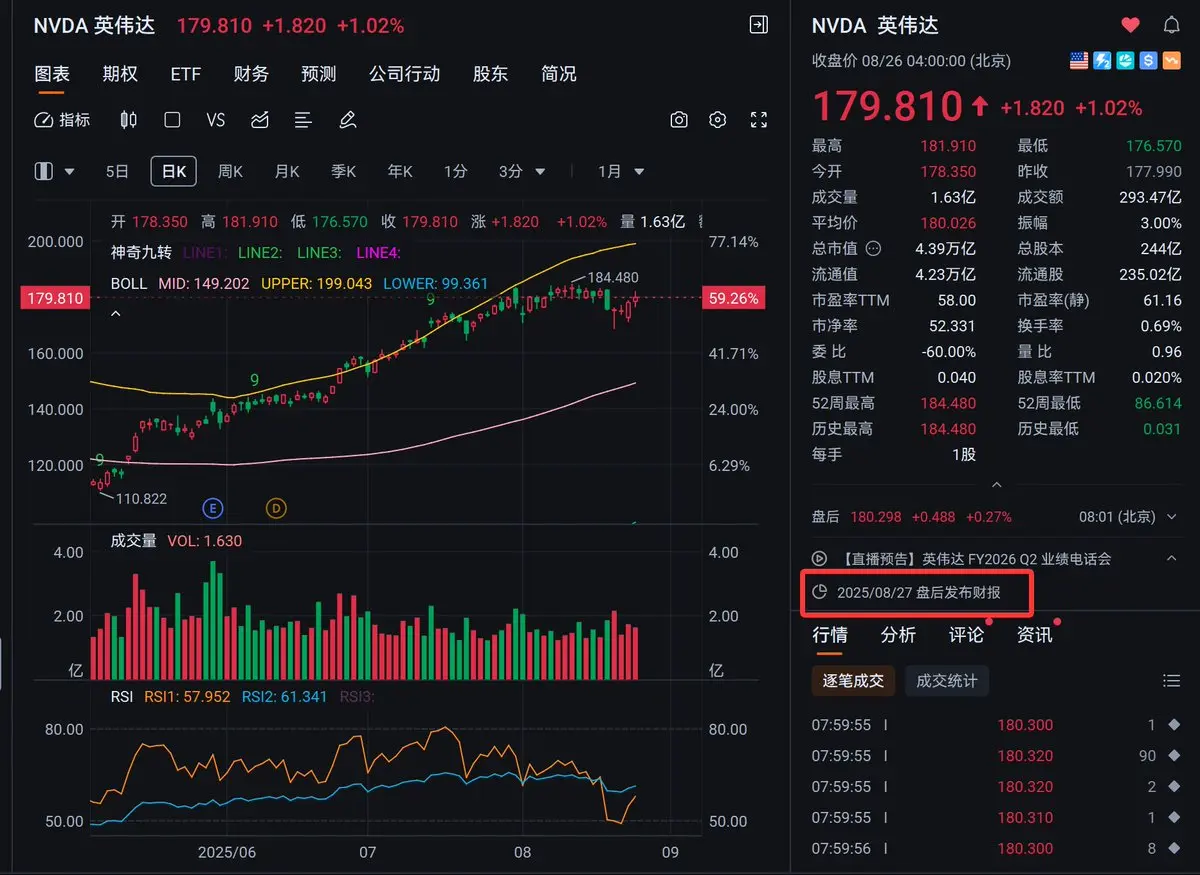This screenshot has width=1200, height=875.
Task: Open the ETF tab
Action: (x=186, y=74)
